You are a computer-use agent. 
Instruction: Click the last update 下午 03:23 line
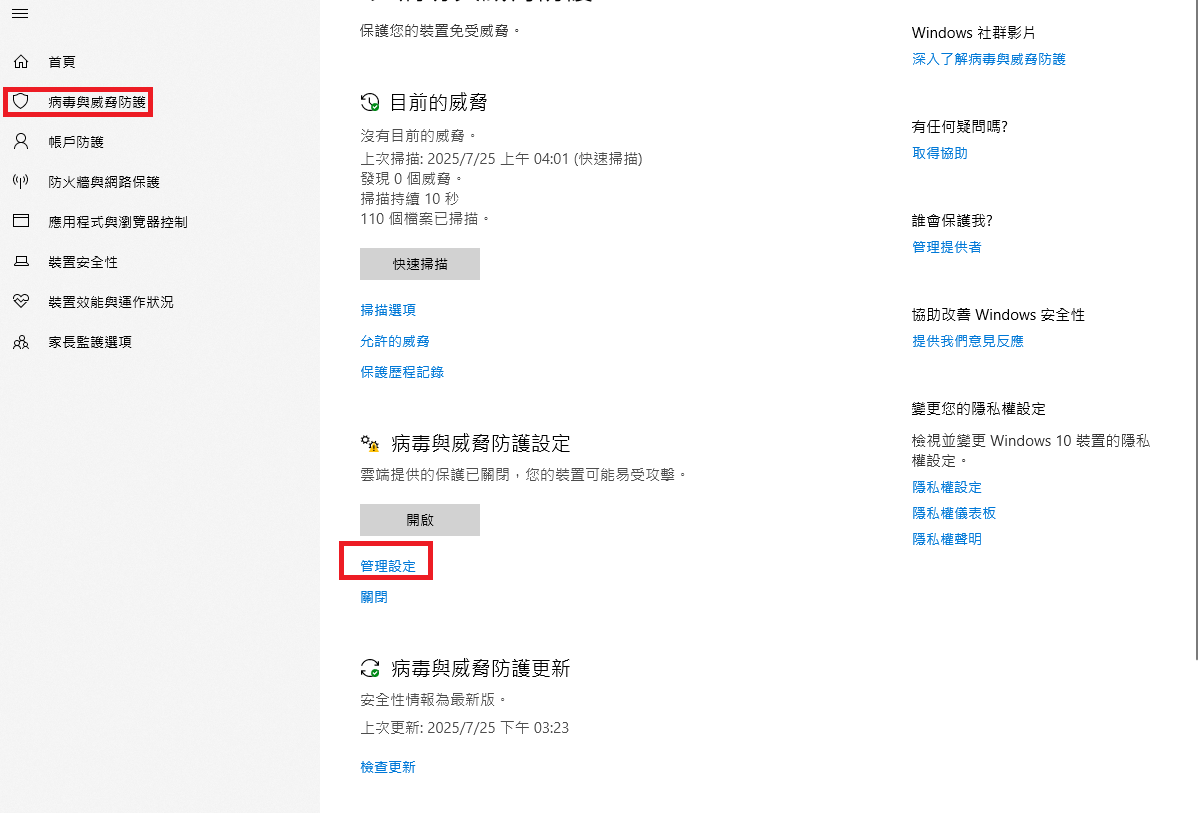465,727
